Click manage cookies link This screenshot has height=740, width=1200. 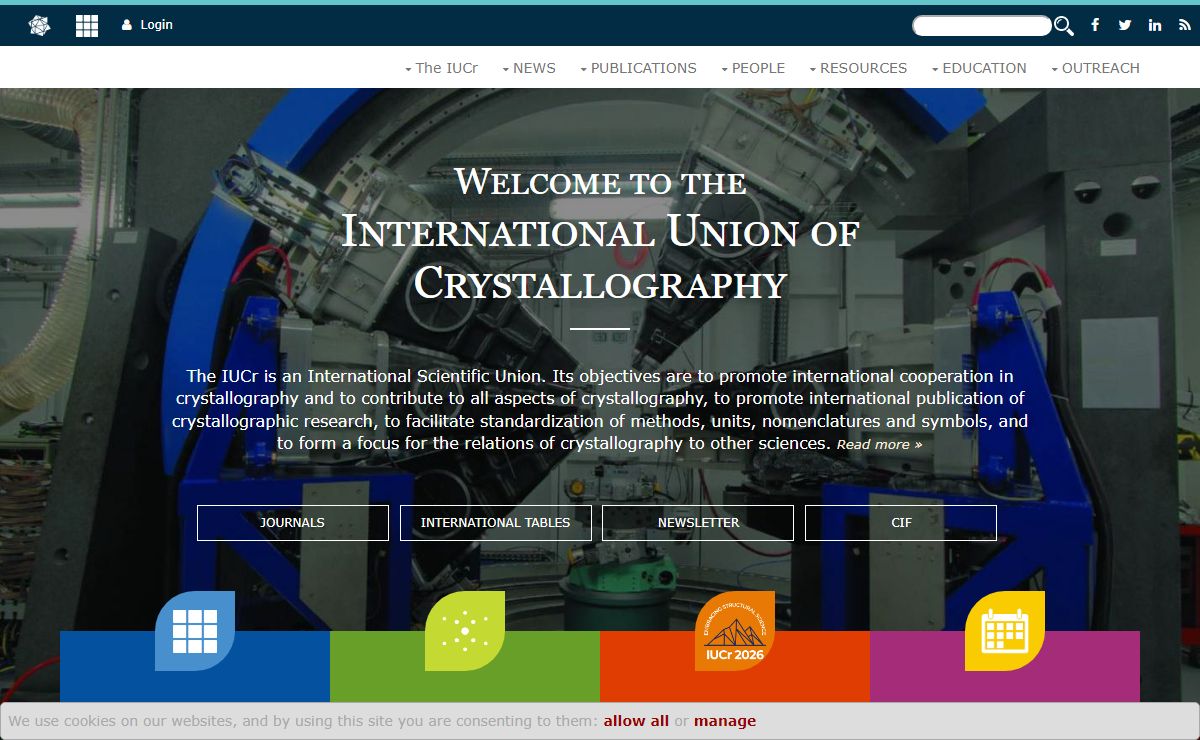coord(725,721)
